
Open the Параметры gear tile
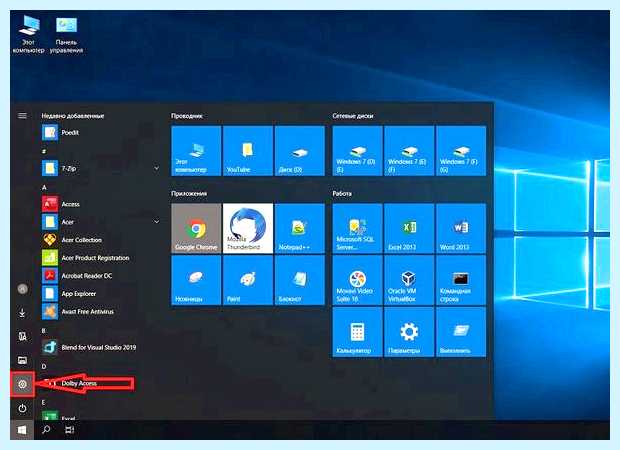click(x=409, y=332)
